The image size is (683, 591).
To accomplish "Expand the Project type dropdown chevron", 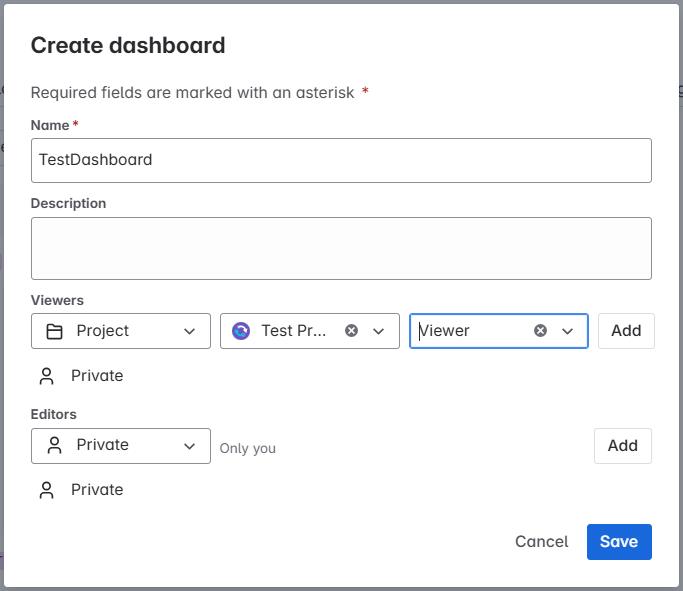I will (x=189, y=331).
